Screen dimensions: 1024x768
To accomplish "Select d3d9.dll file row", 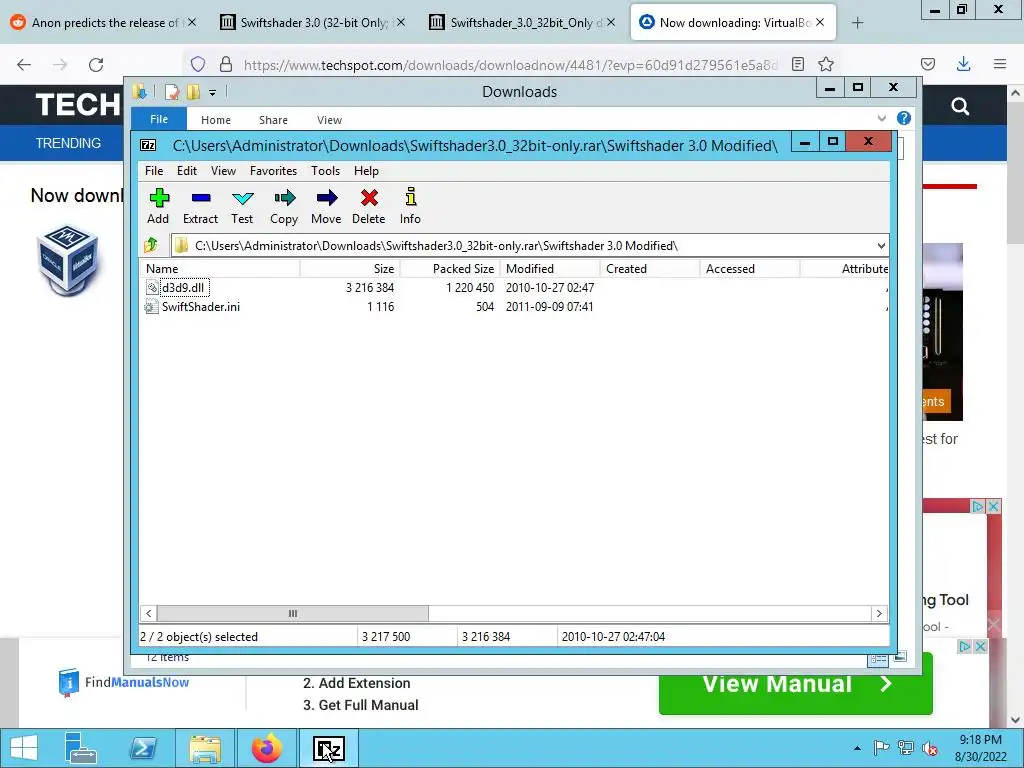I will point(513,287).
